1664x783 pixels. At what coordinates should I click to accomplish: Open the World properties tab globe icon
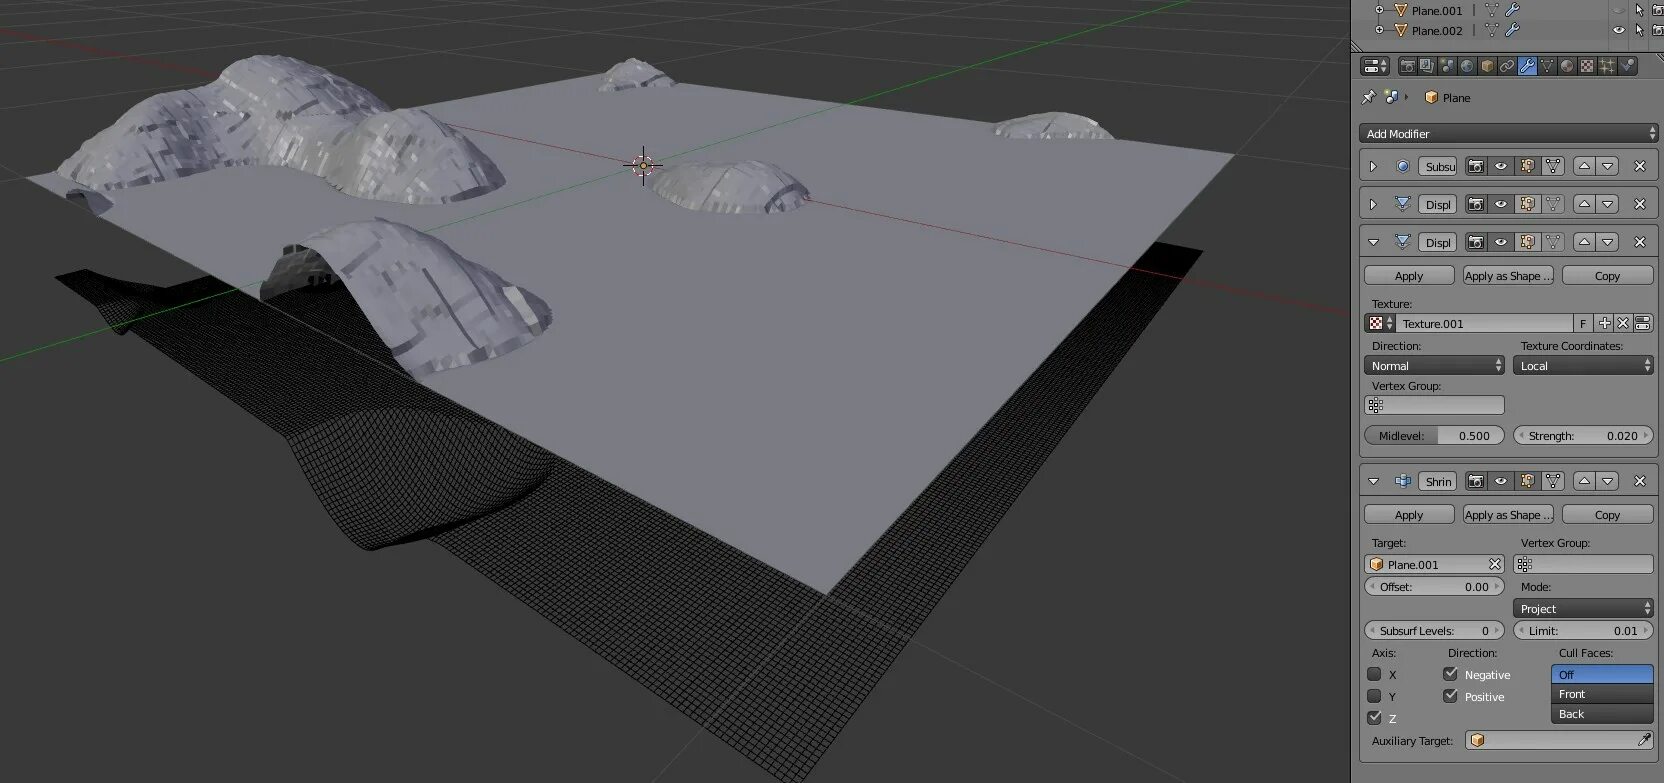1467,66
